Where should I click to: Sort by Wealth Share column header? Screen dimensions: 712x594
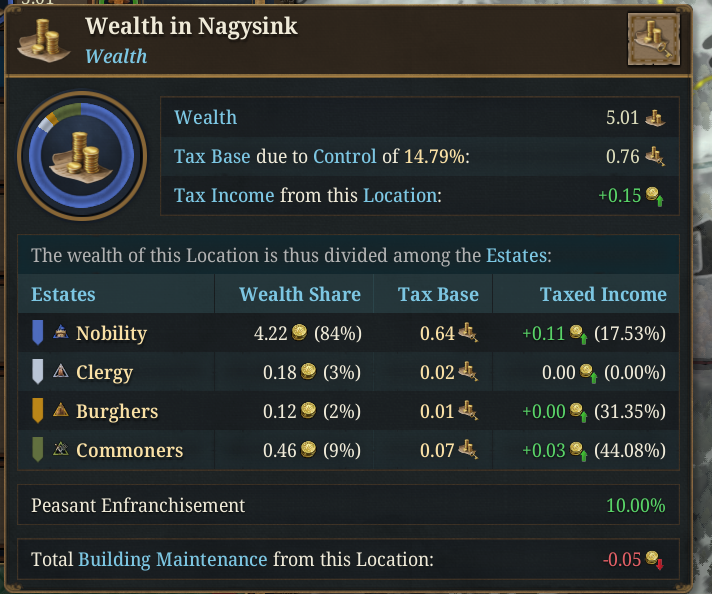point(299,294)
